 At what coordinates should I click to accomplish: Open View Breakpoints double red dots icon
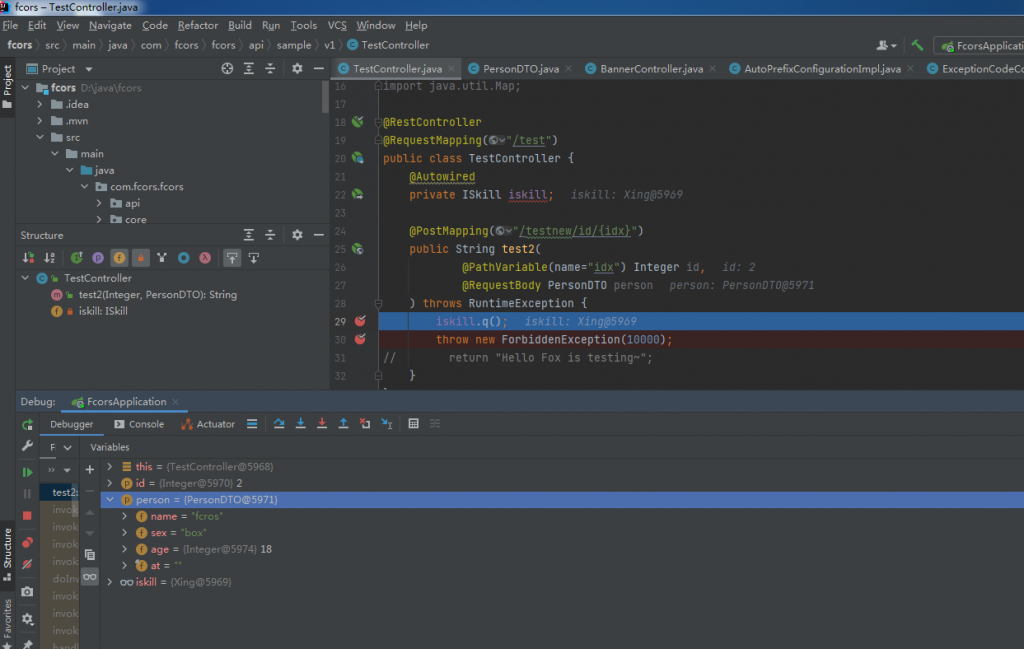tap(27, 543)
